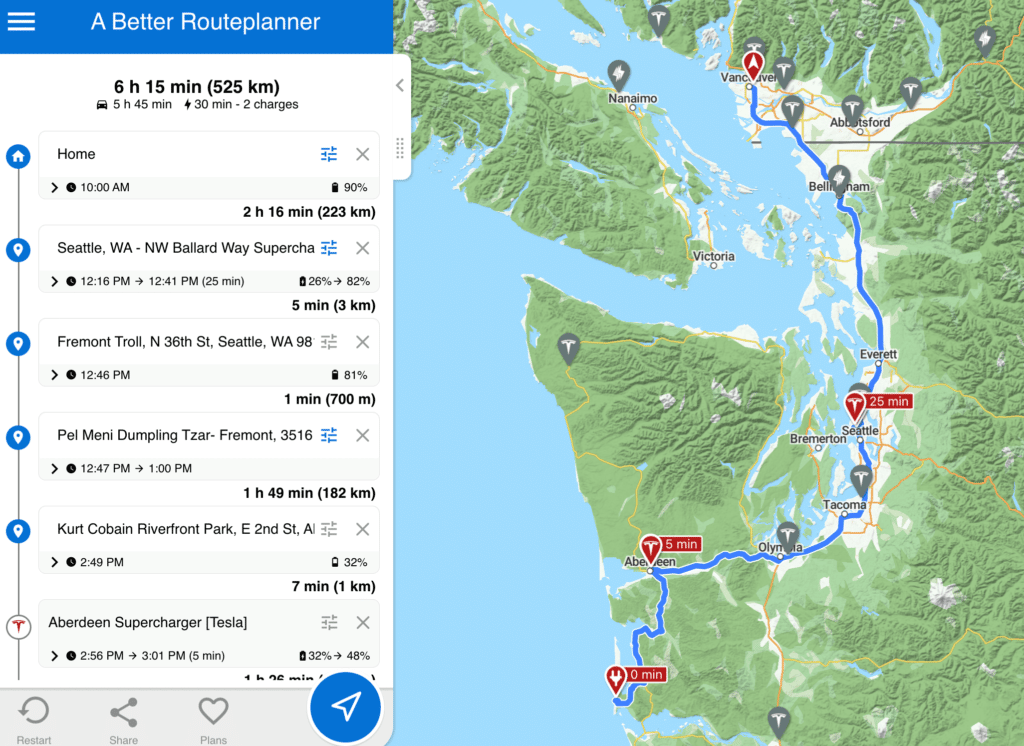The height and width of the screenshot is (746, 1024).
Task: Open settings for Ballard Way Supercharger stop
Action: 329,248
